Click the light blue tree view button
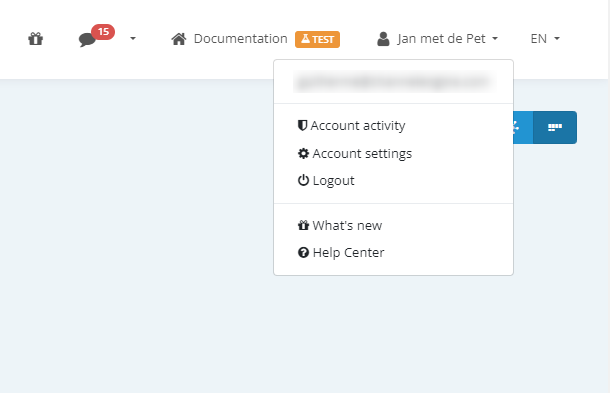 pyautogui.click(x=523, y=128)
